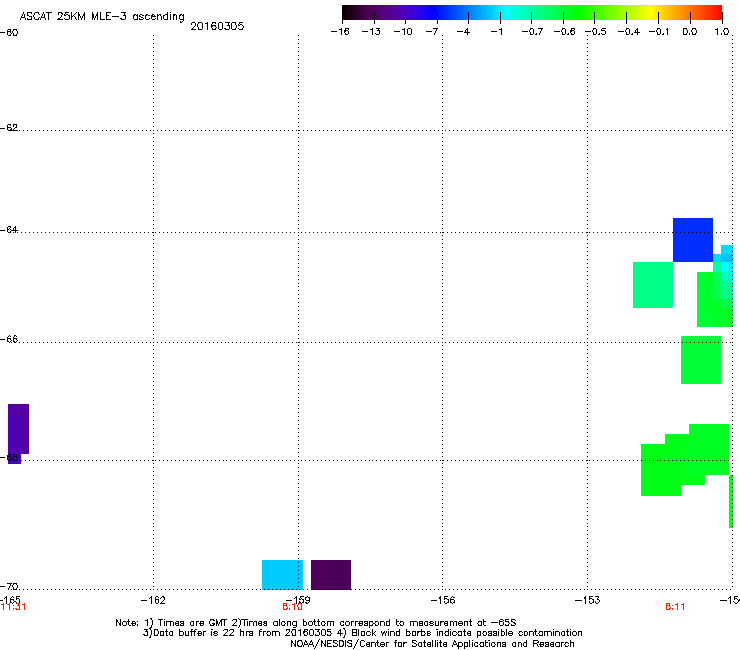Click the "-60" latitude axis label
The width and height of the screenshot is (740, 650).
click(9, 33)
